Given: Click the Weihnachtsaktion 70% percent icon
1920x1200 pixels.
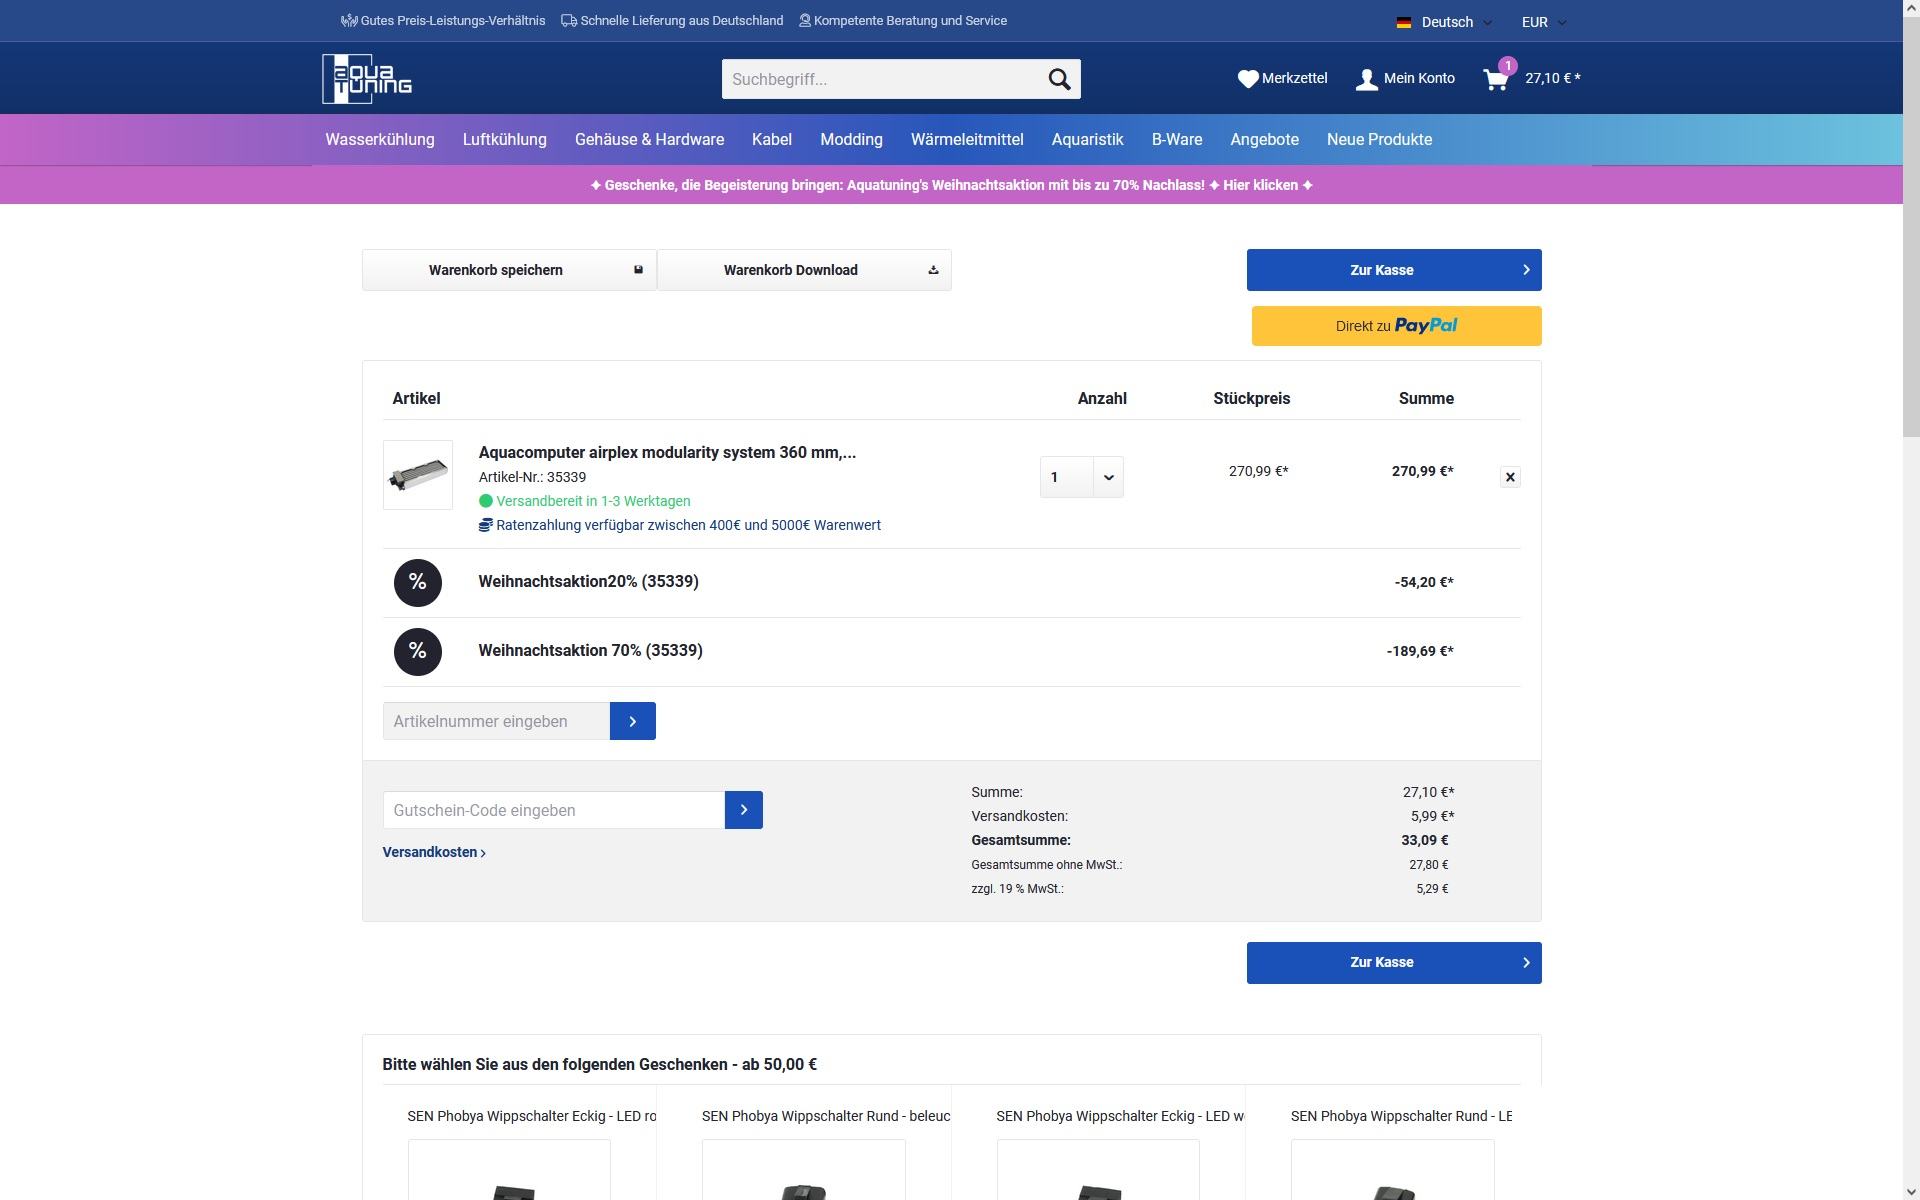Looking at the screenshot, I should tap(418, 651).
